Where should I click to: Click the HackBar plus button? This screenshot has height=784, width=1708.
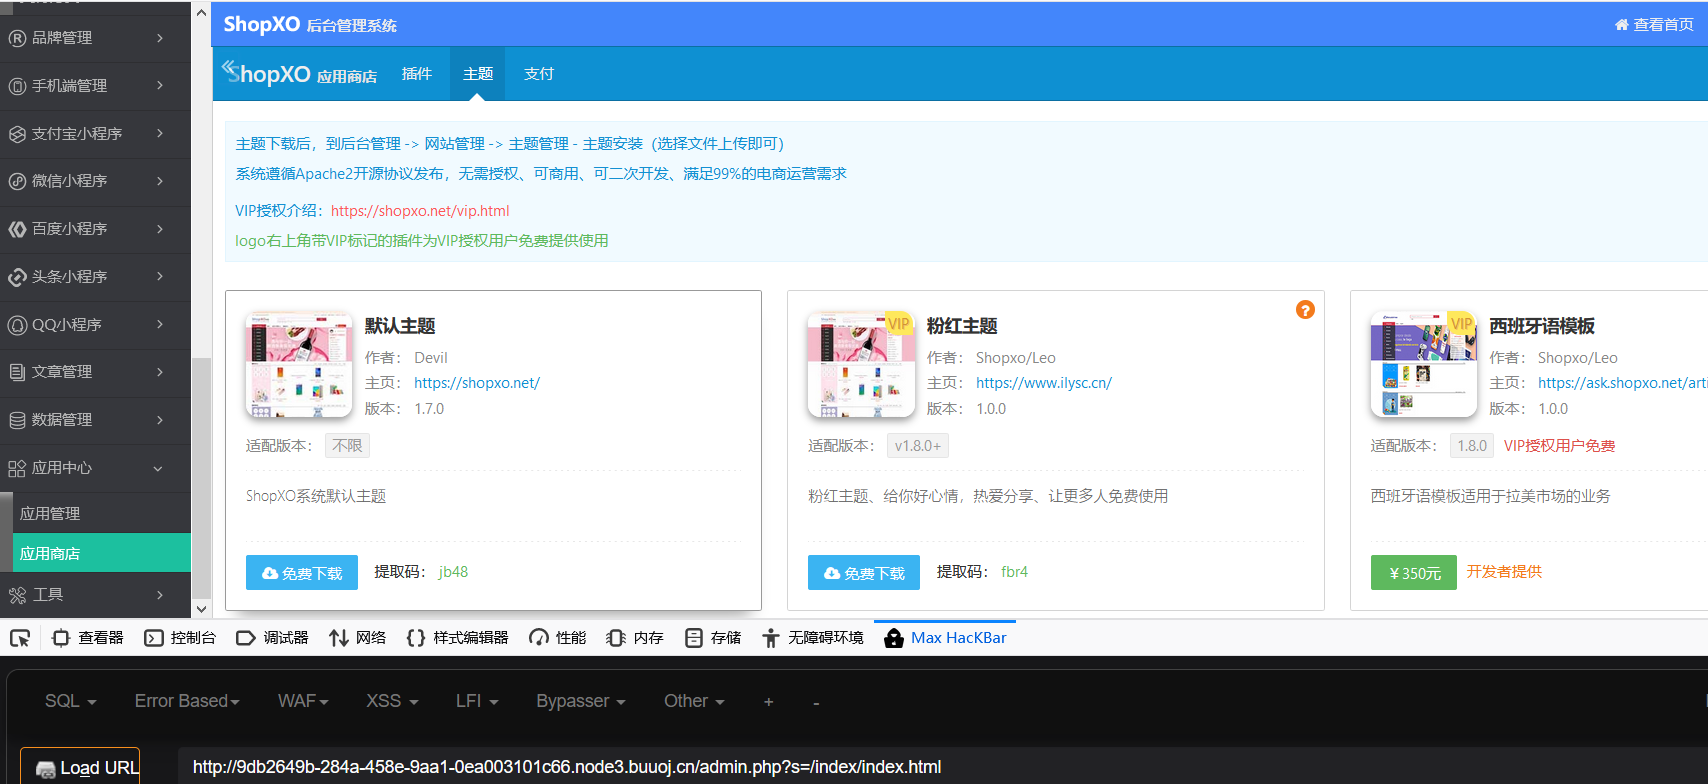[769, 702]
